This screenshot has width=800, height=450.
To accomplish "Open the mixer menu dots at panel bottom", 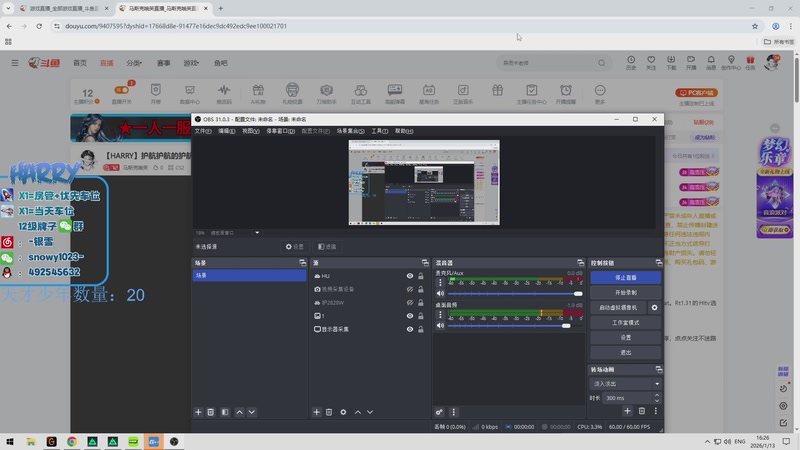I will pos(454,412).
